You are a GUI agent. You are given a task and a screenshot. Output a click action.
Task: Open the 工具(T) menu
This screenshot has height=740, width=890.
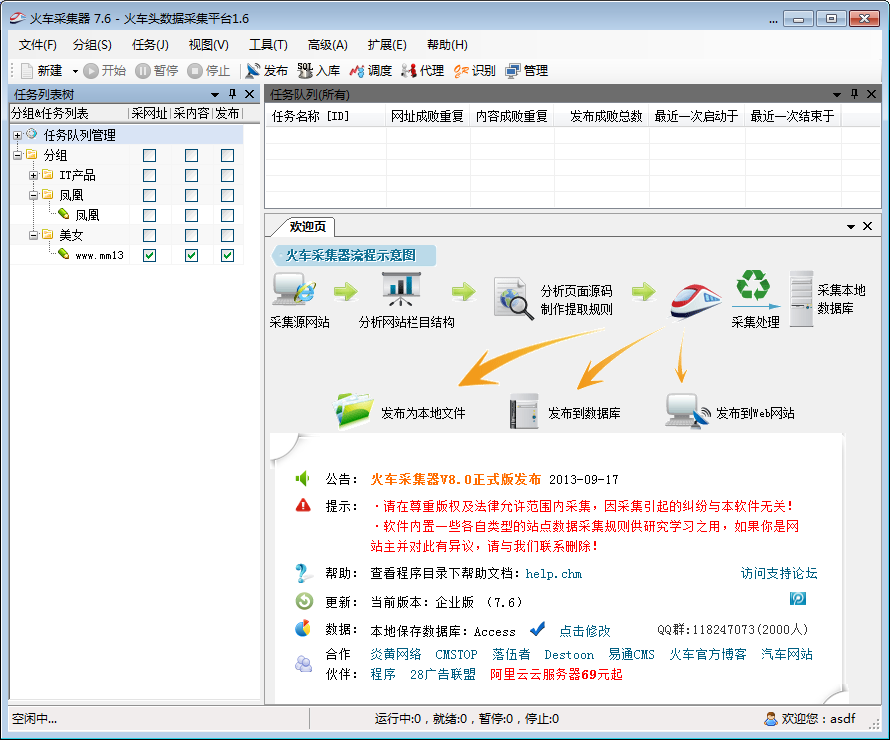tap(267, 45)
